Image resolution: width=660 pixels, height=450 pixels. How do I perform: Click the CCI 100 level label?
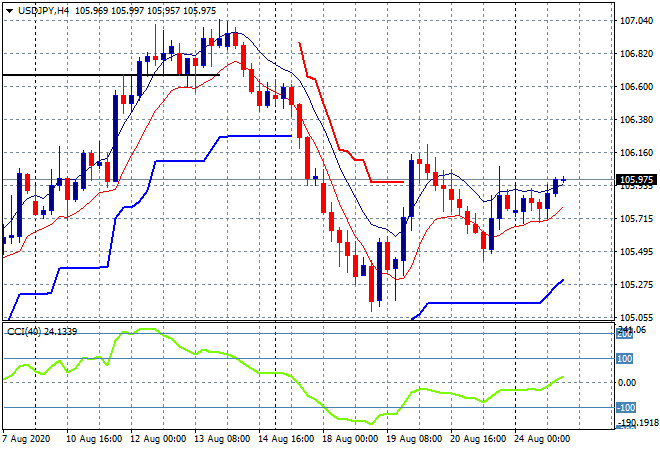[x=624, y=359]
